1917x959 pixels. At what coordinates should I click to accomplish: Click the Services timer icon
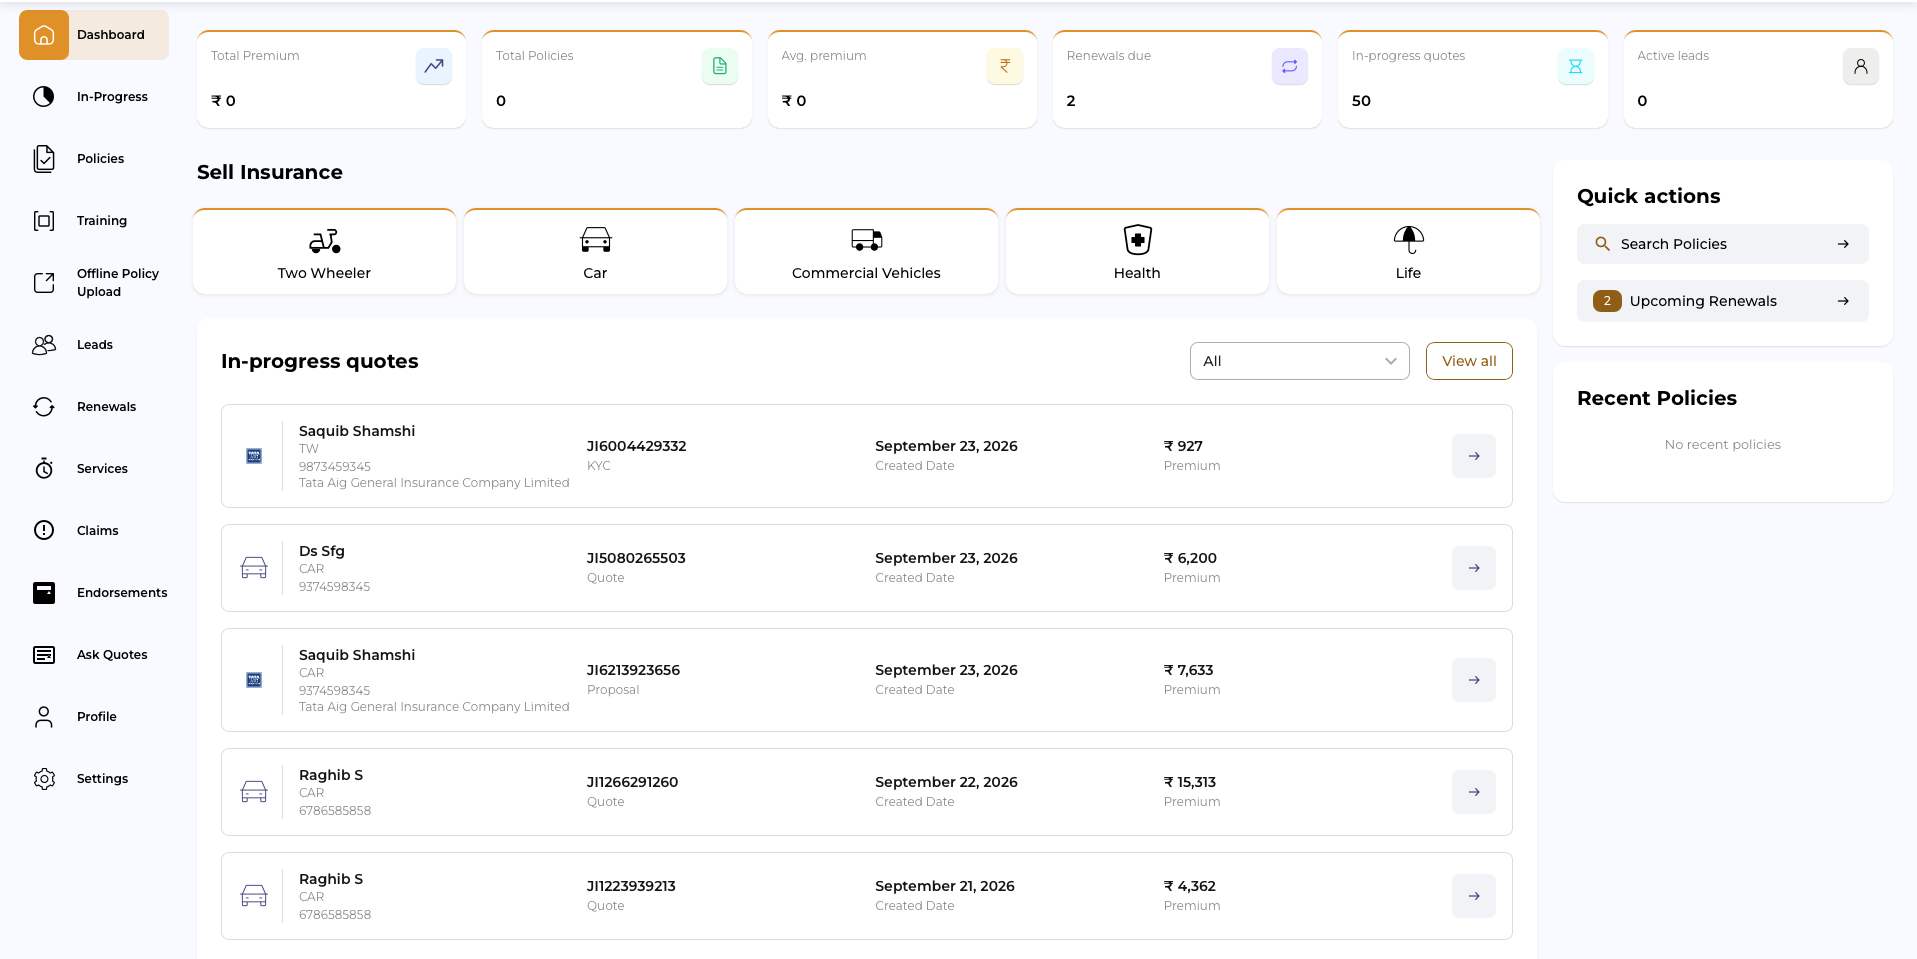(x=44, y=468)
